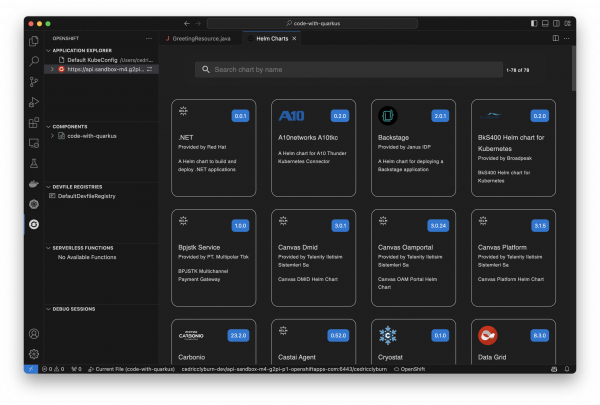Collapse the Devfile Registries section

point(47,187)
